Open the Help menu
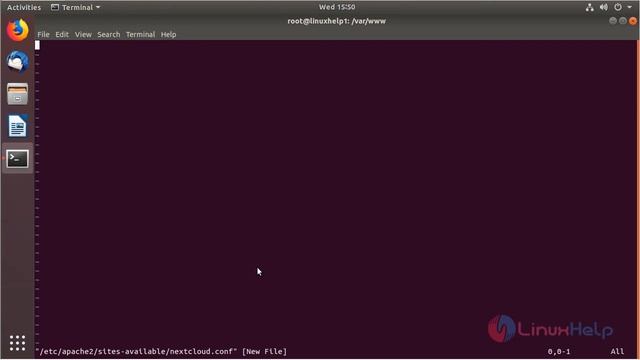The width and height of the screenshot is (640, 360). point(168,35)
